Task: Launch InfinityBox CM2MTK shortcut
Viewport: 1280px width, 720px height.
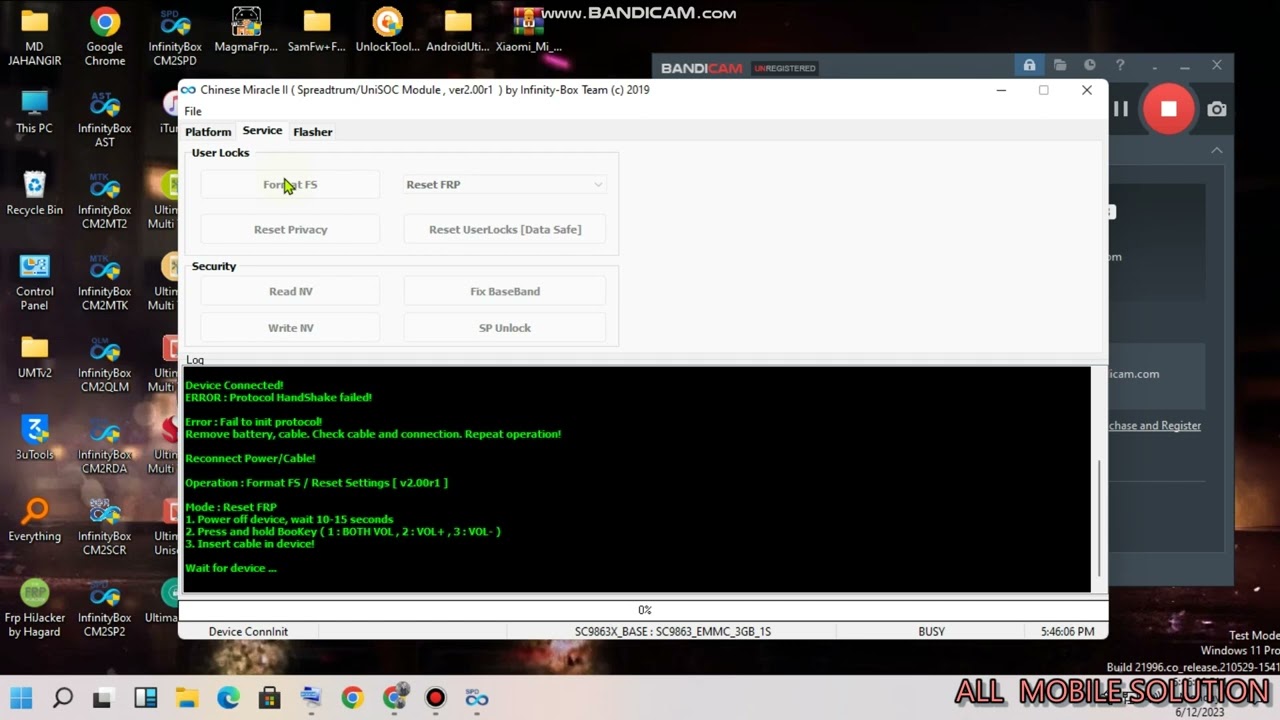Action: [105, 282]
